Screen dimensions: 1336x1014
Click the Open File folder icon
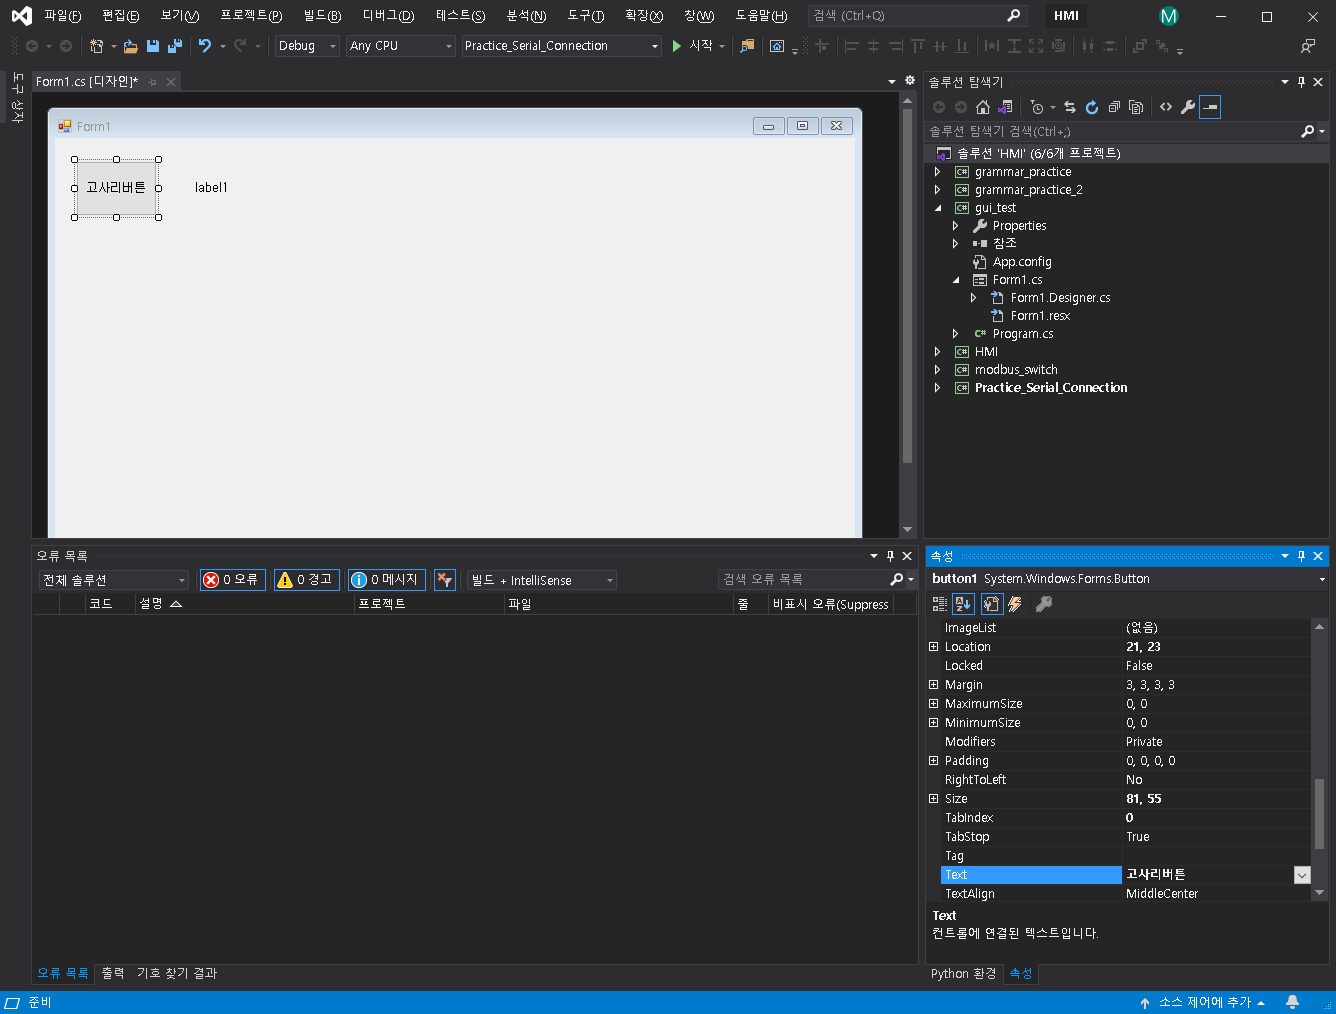pos(130,46)
